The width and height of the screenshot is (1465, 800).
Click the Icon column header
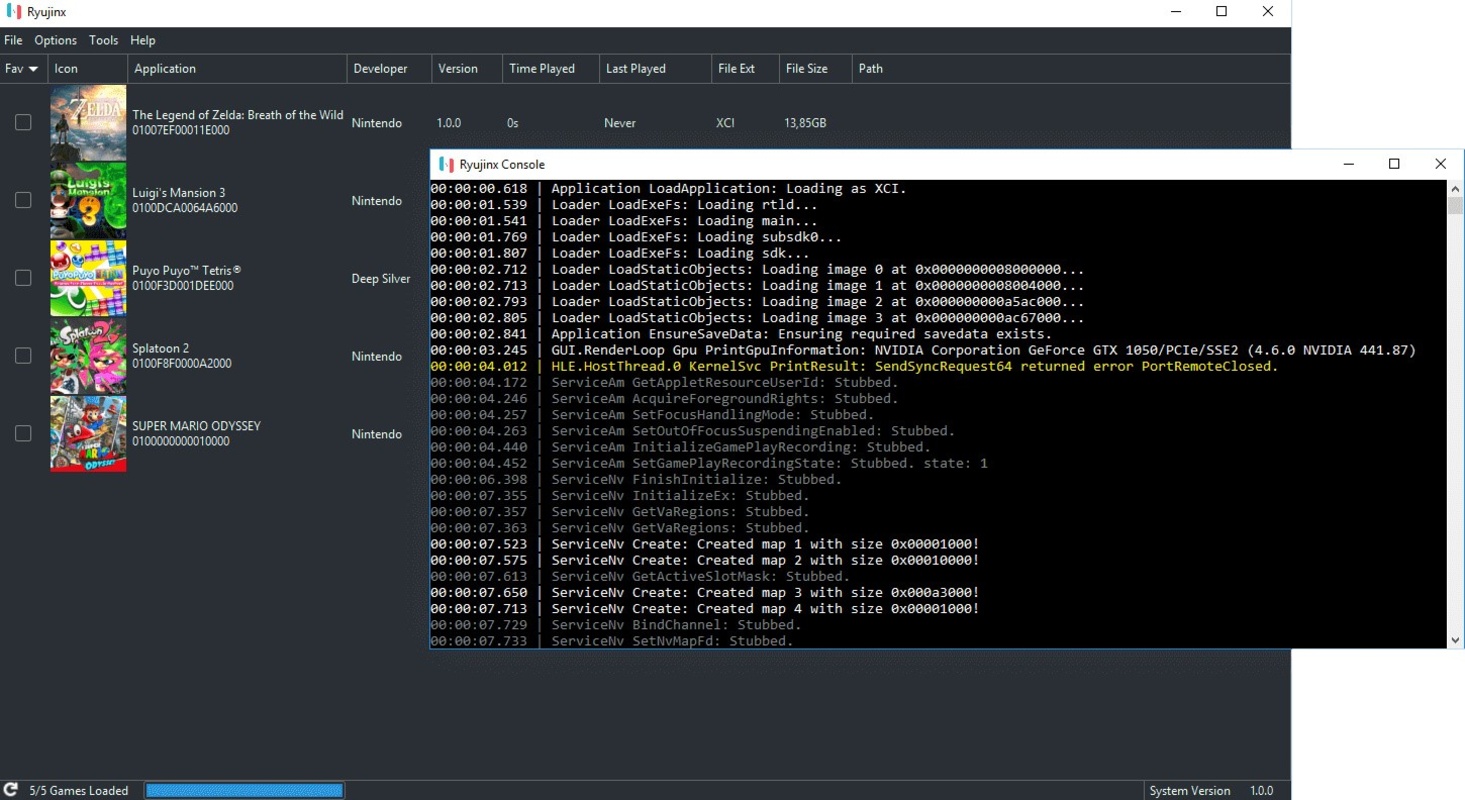pyautogui.click(x=88, y=69)
